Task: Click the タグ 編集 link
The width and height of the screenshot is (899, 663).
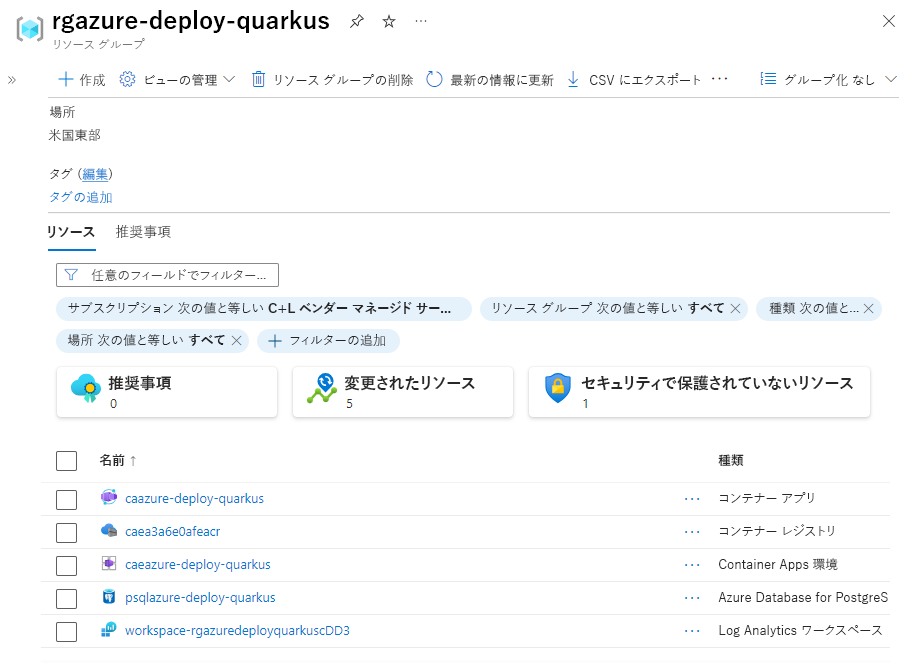Action: click(95, 174)
